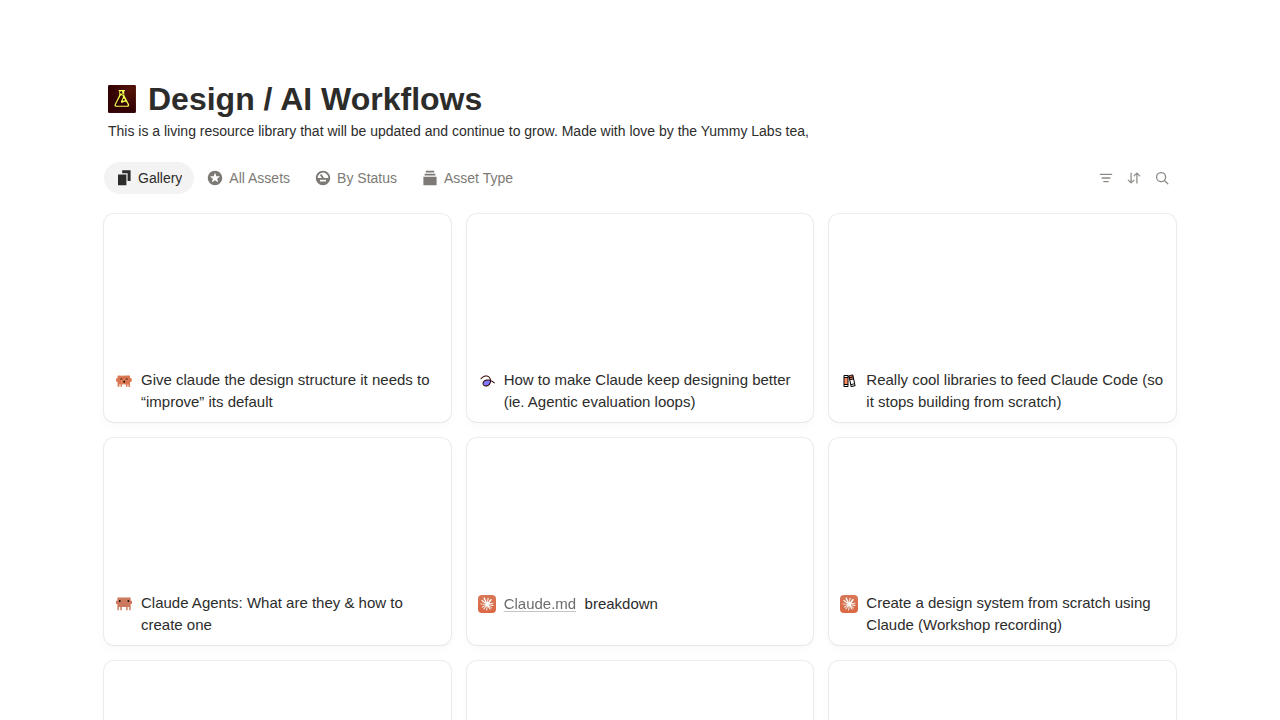The width and height of the screenshot is (1280, 720).
Task: Click the word 'breakdown' after Claude.md
Action: pos(621,604)
